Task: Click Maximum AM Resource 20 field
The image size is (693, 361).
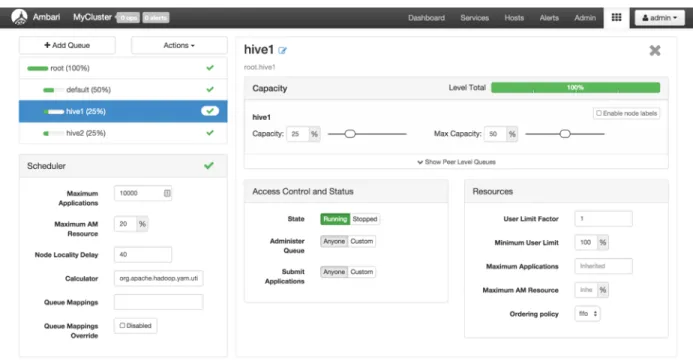Action: coord(126,224)
